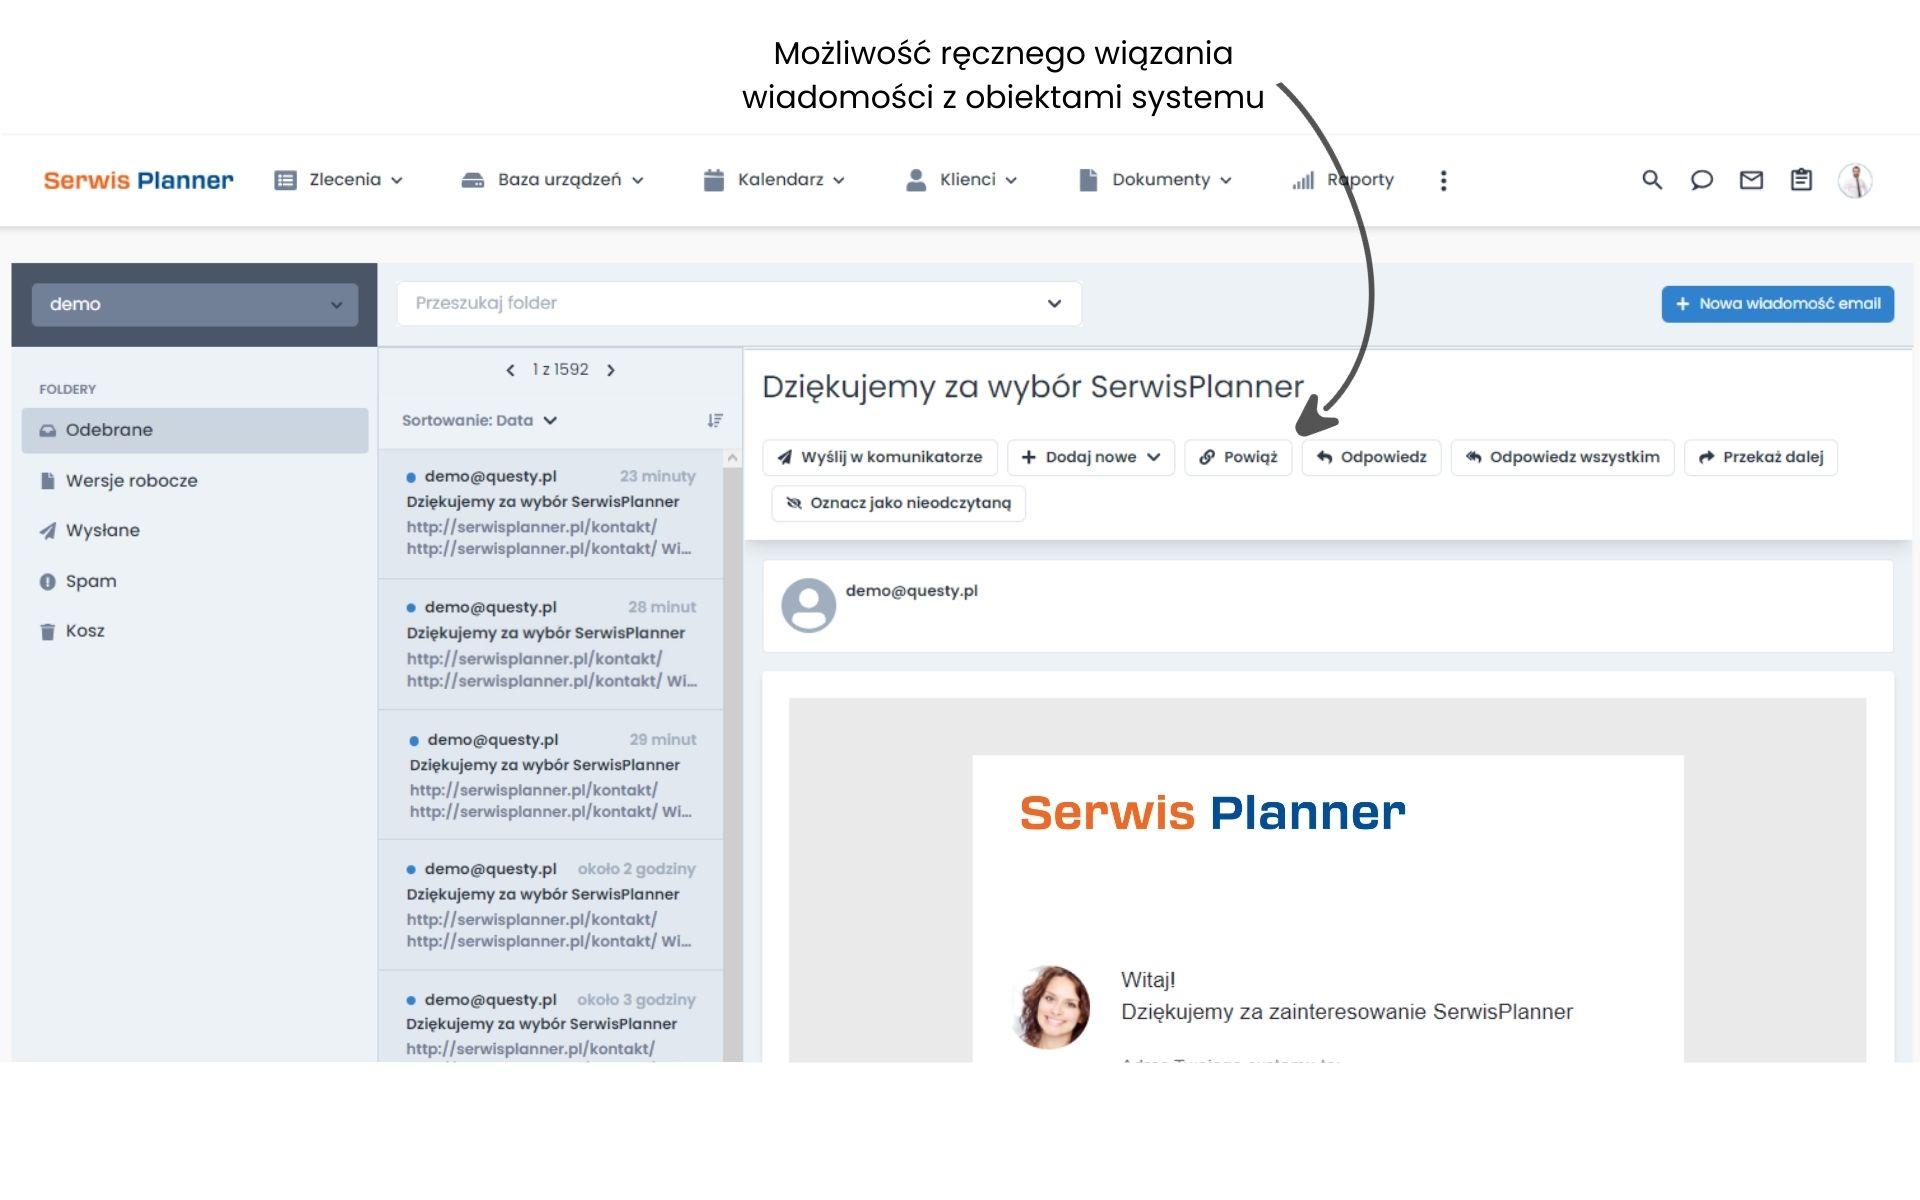Click the Klienci person icon
The image size is (1920, 1200).
(x=915, y=180)
